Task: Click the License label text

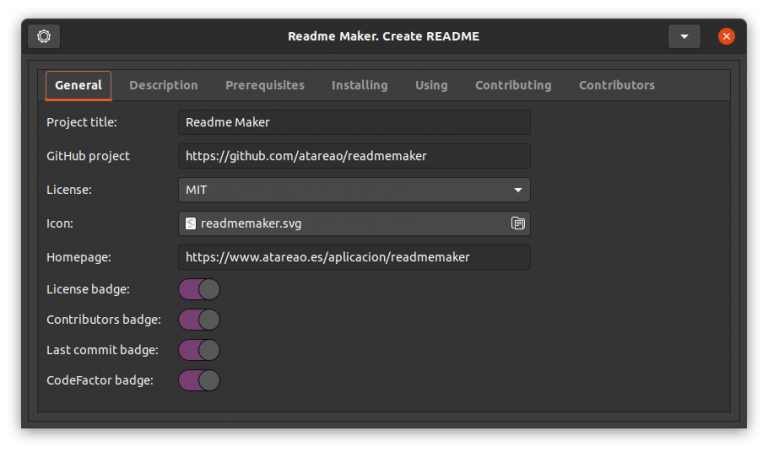Action: [x=69, y=190]
